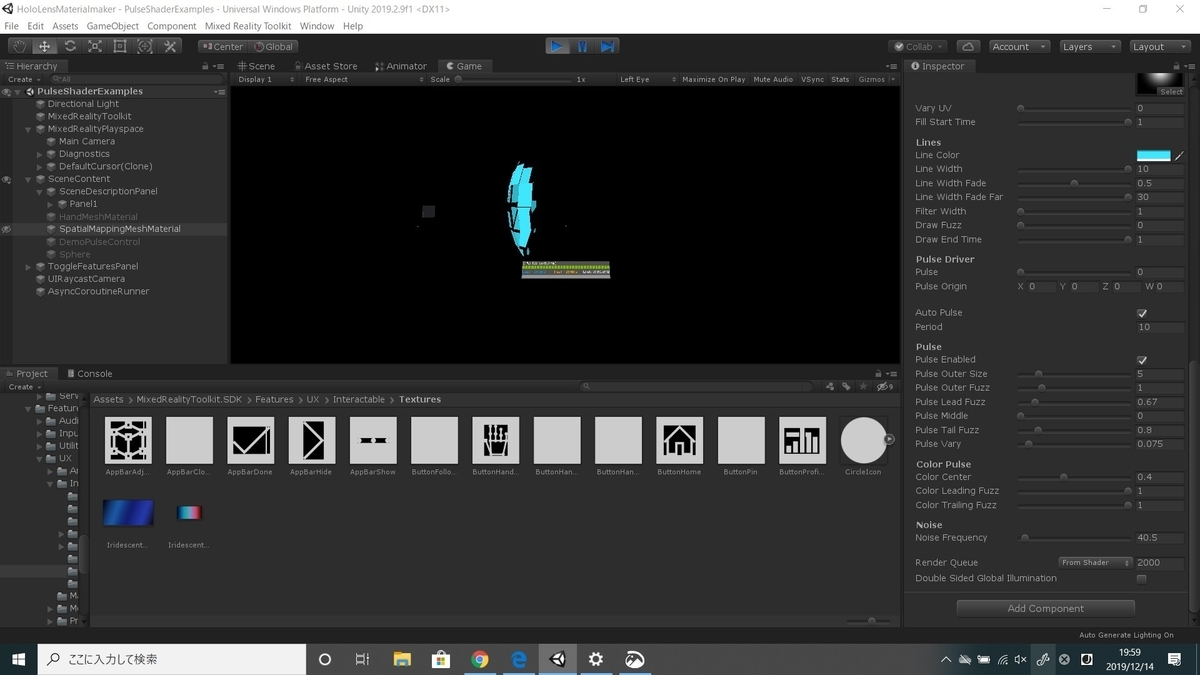The height and width of the screenshot is (675, 1200).
Task: Open the eyedropper next to Line Color
Action: tap(1179, 155)
